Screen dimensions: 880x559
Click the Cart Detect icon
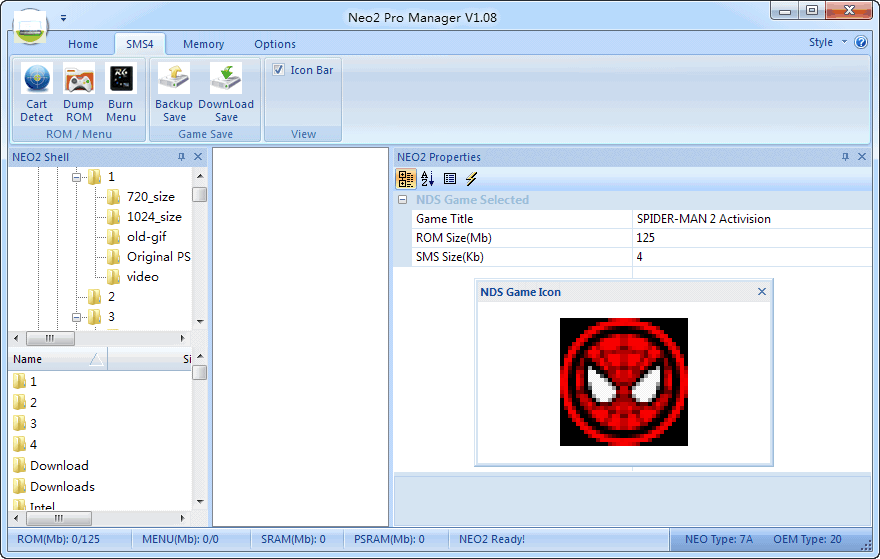37,79
